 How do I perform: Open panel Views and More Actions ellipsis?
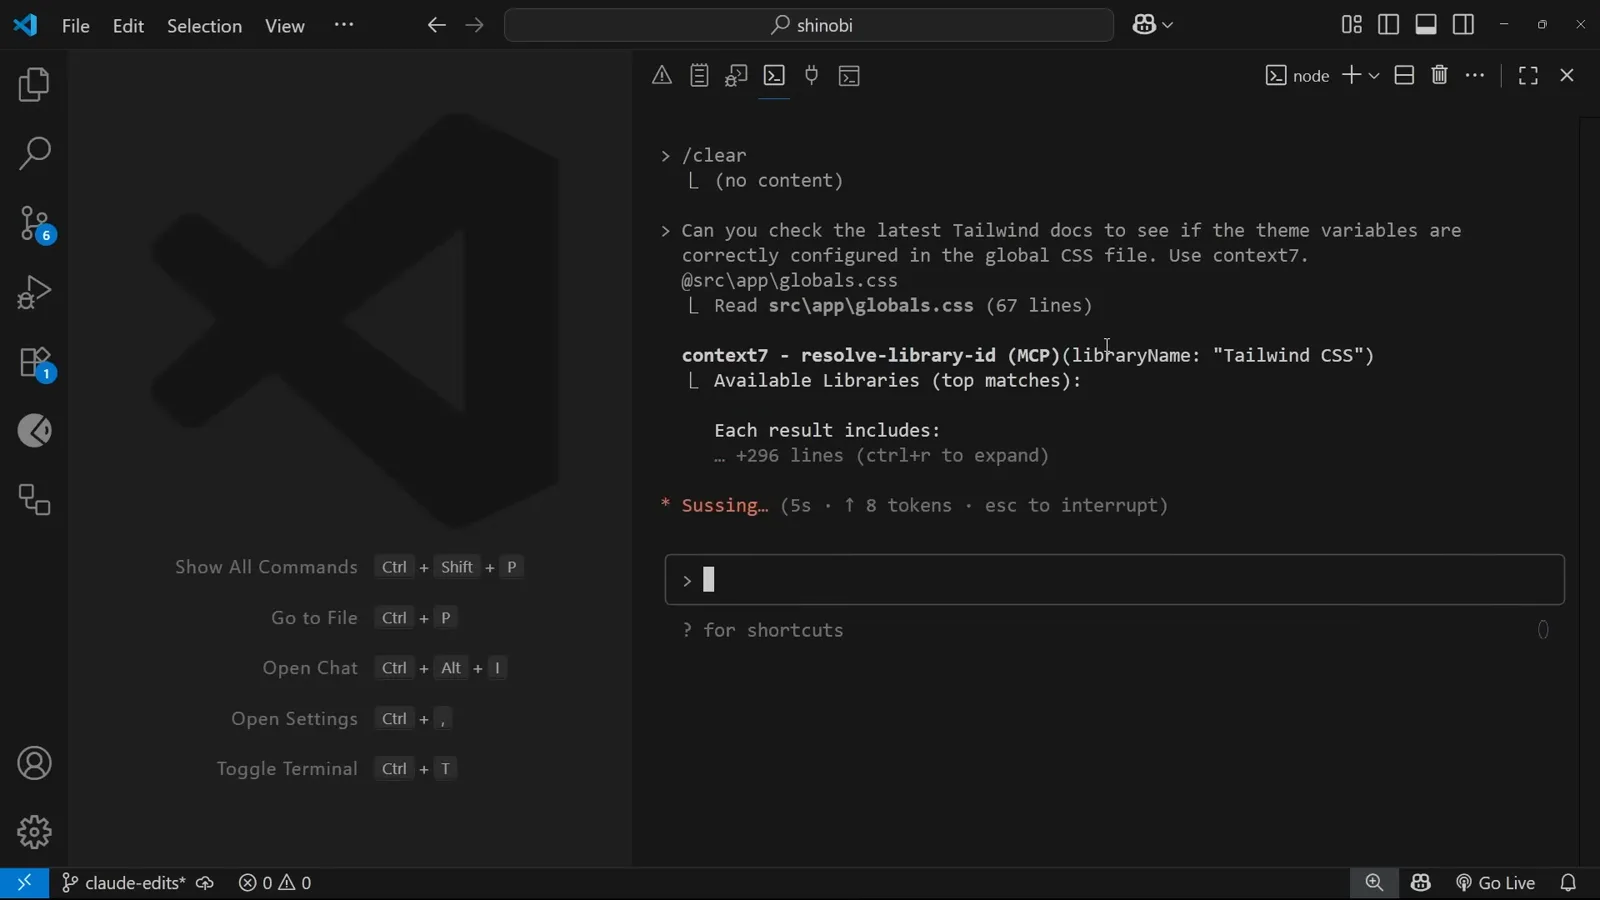(1476, 76)
